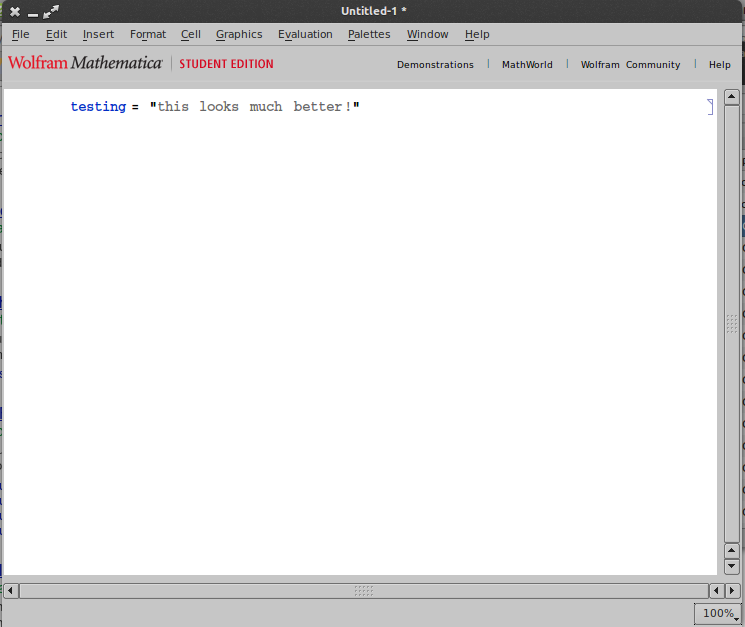Viewport: 745px width, 627px height.
Task: Open the Demonstrations link
Action: pyautogui.click(x=435, y=65)
